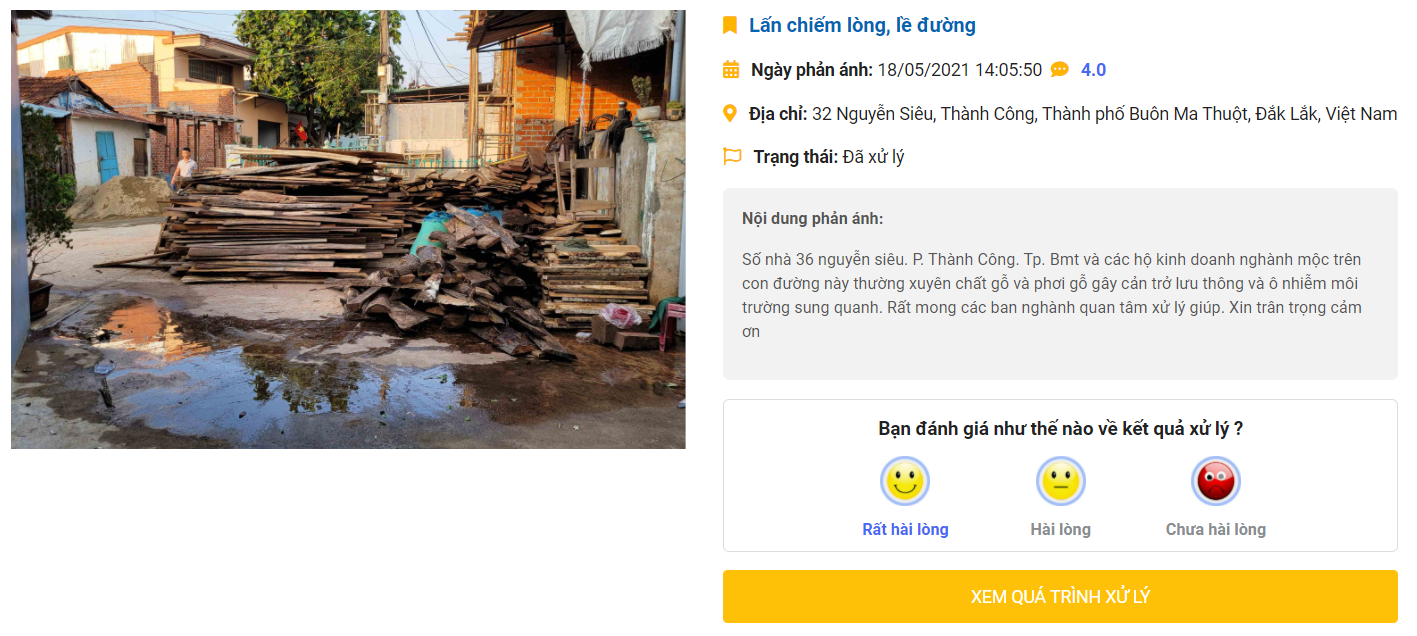The image size is (1417, 636).
Task: Click the flag icon next to status
Action: click(732, 157)
